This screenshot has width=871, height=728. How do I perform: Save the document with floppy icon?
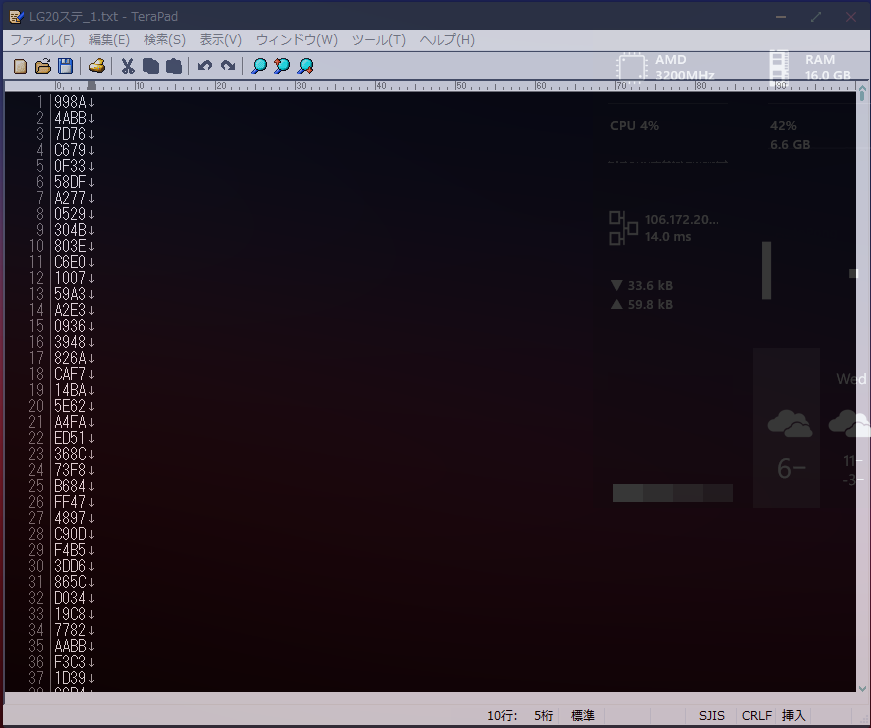[x=66, y=66]
